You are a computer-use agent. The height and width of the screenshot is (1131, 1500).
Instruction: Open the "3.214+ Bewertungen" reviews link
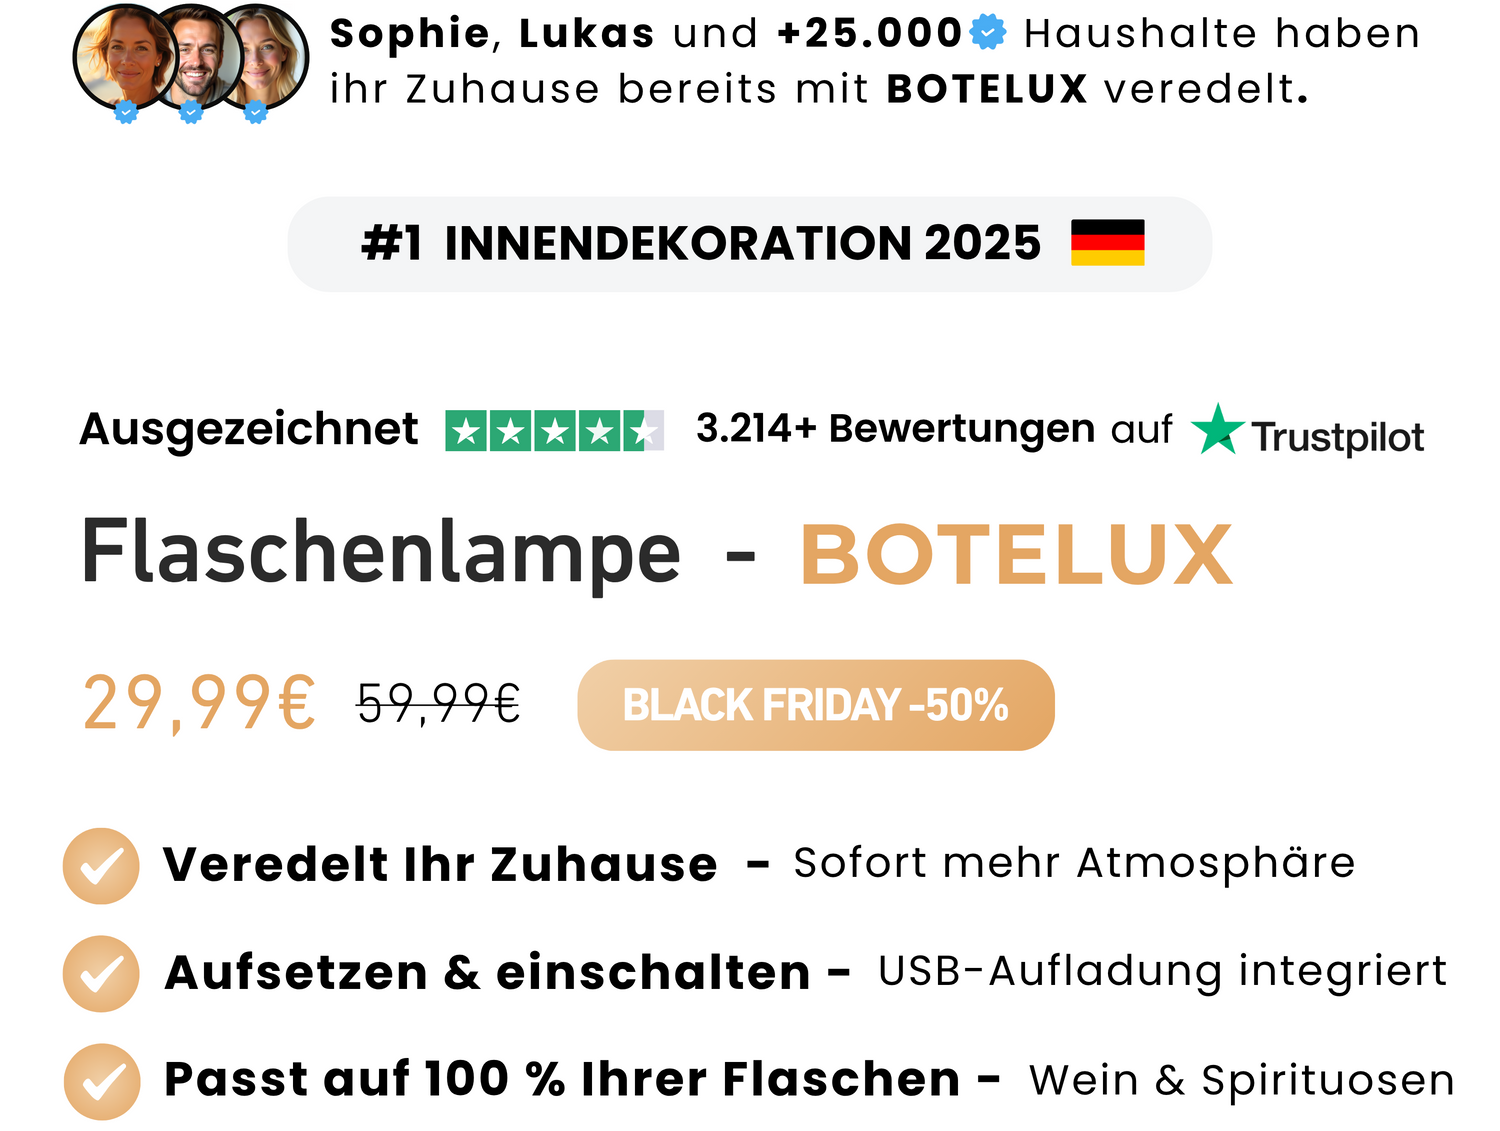[895, 429]
